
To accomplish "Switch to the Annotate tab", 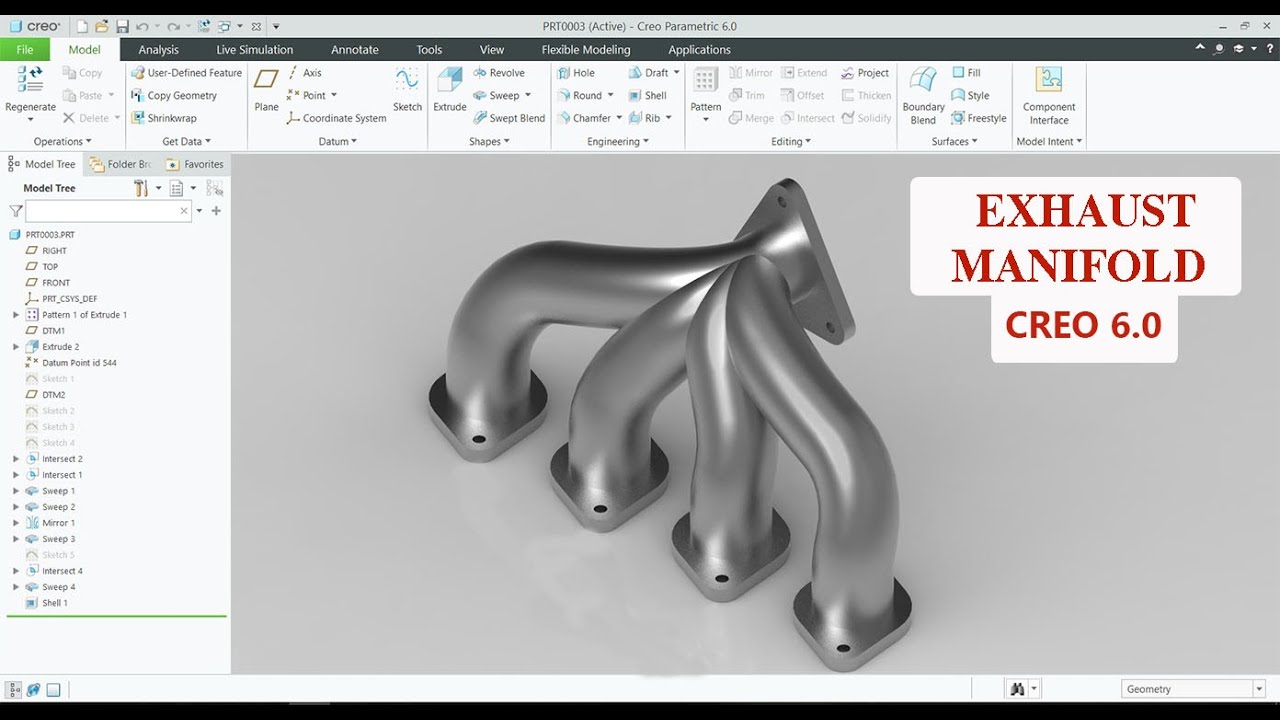I will [x=355, y=50].
